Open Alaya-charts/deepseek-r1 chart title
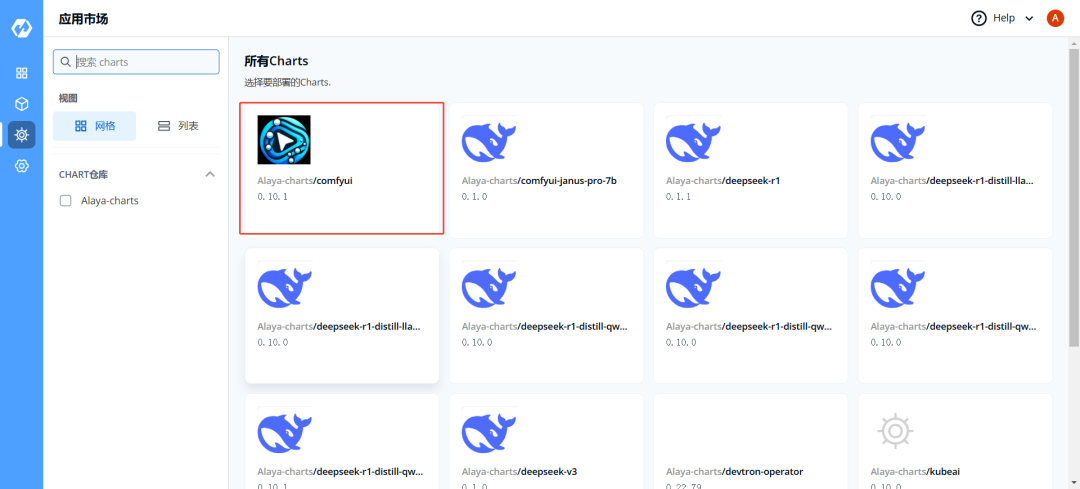 pos(723,181)
